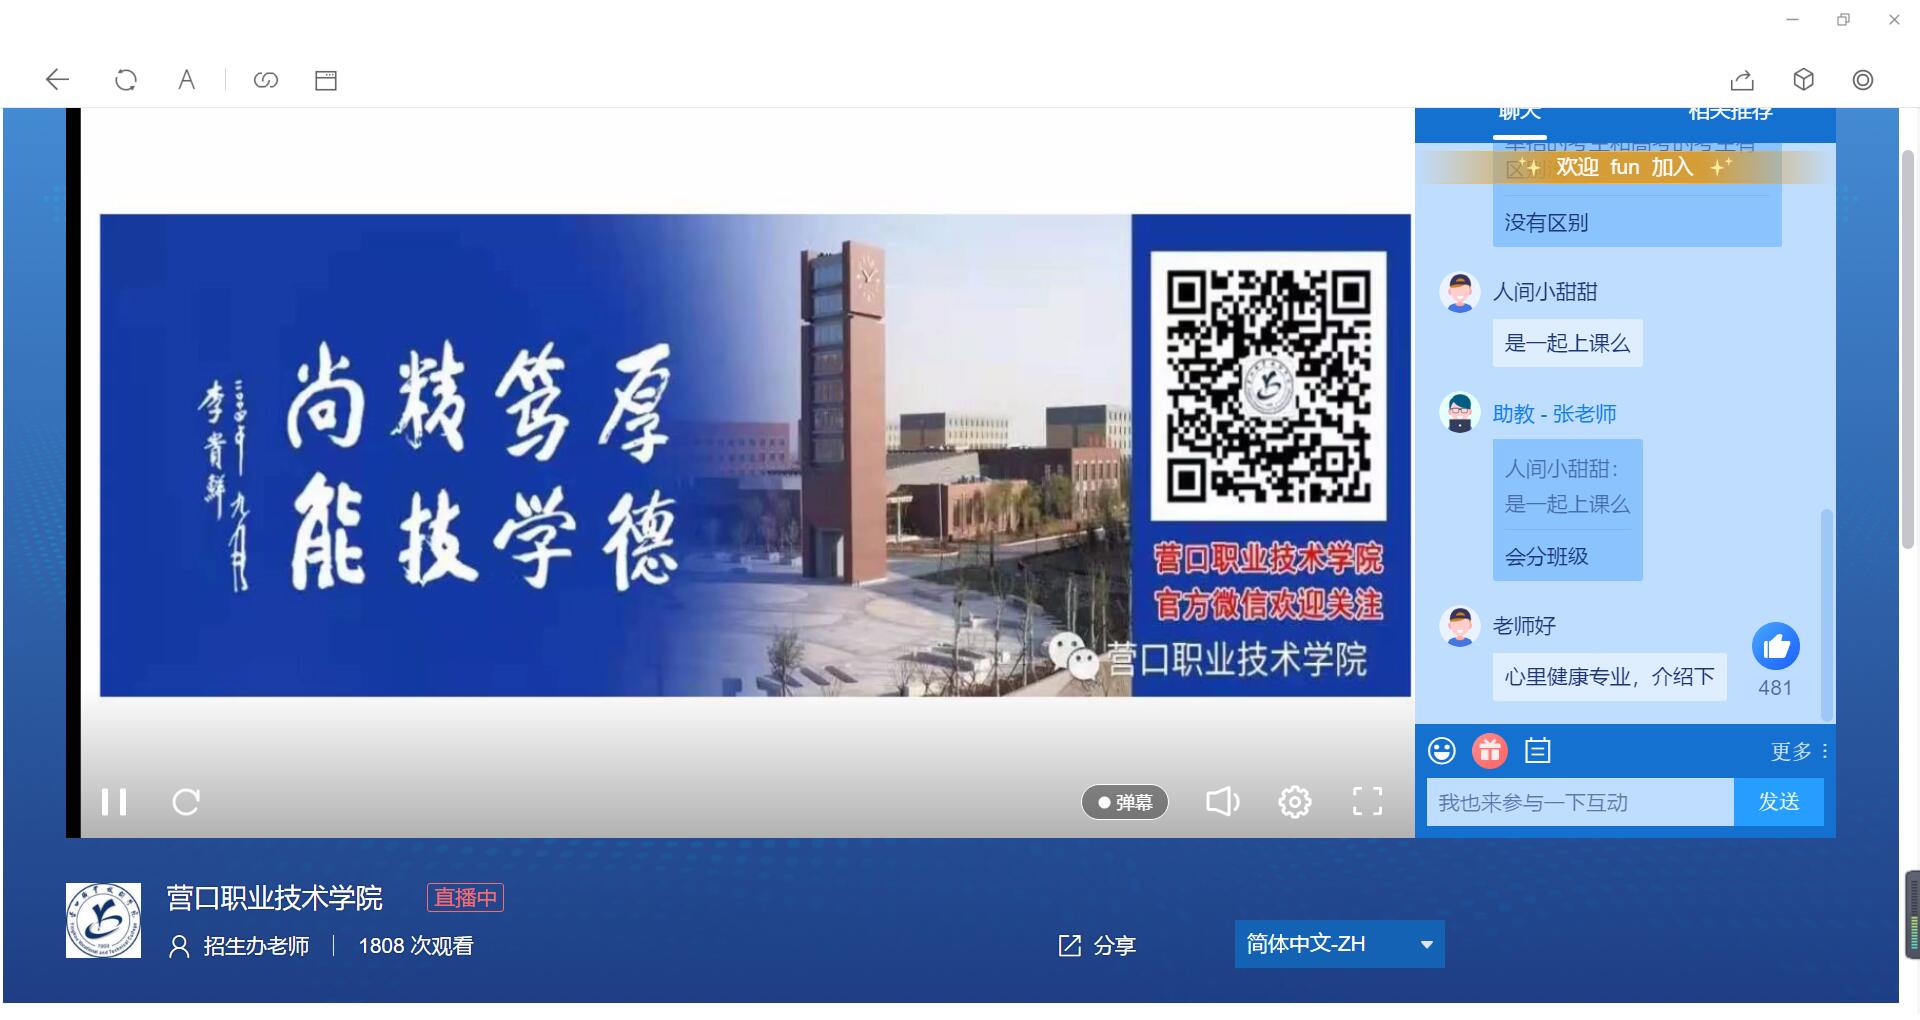Click the share export icon at top right
Image resolution: width=1920 pixels, height=1020 pixels.
coord(1742,80)
